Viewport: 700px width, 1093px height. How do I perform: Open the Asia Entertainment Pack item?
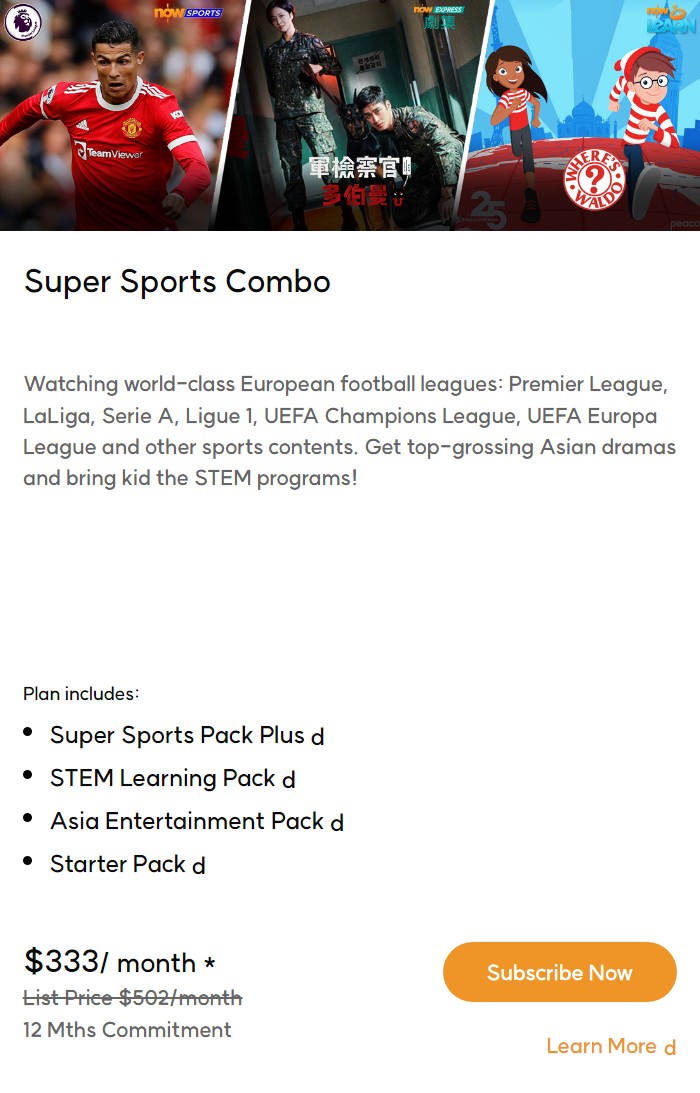(187, 821)
